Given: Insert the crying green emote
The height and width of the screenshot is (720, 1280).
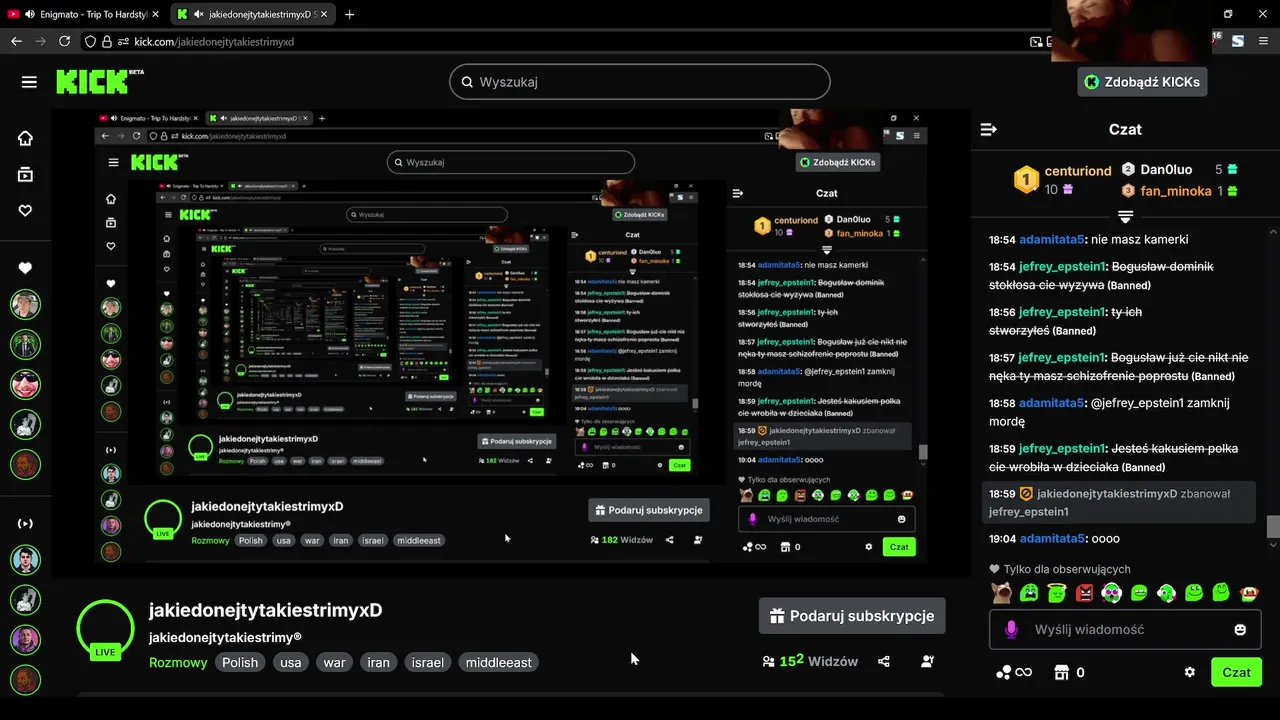Looking at the screenshot, I should 1029,593.
